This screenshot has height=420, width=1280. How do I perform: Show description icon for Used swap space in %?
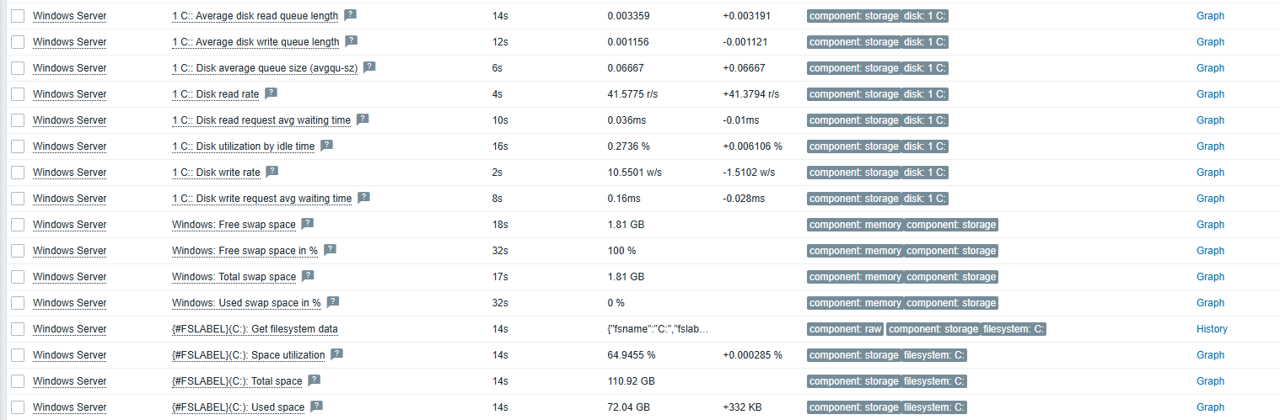pos(332,301)
